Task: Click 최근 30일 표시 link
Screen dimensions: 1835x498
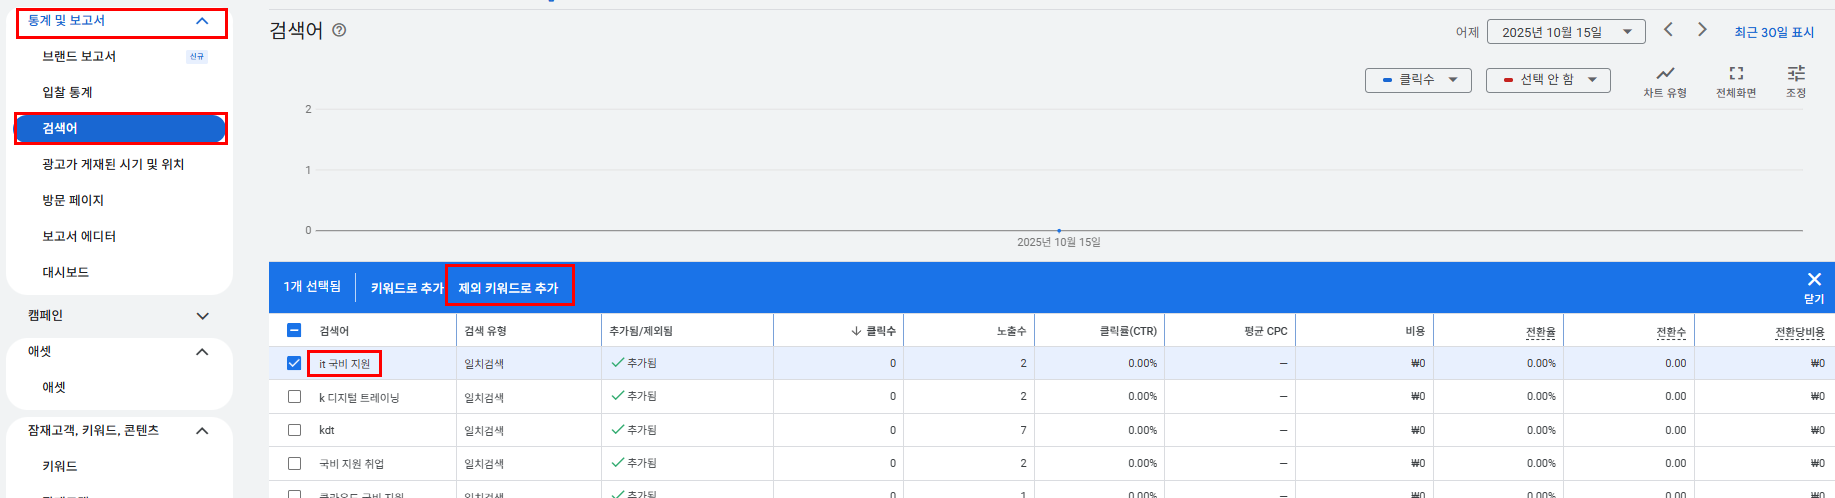Action: pos(1774,32)
